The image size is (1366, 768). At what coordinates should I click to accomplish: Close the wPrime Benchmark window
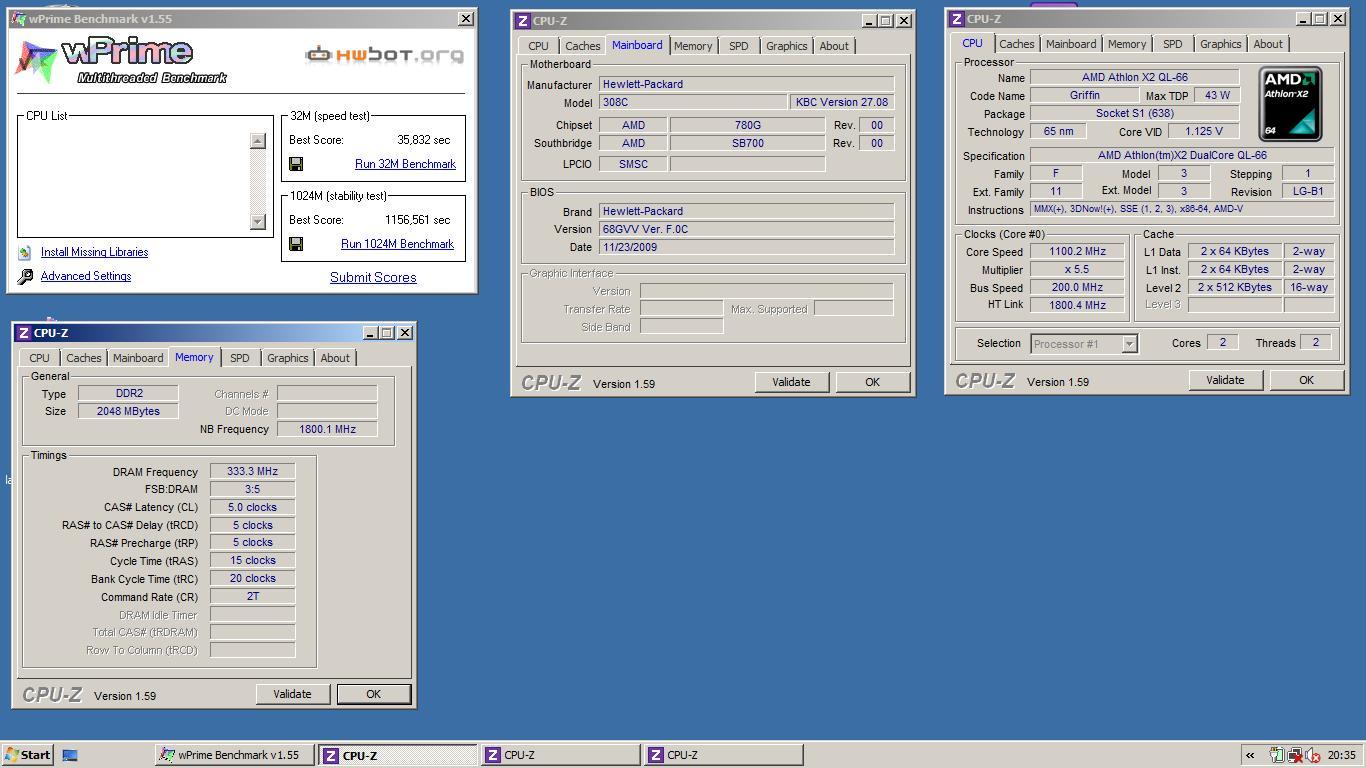[x=466, y=19]
